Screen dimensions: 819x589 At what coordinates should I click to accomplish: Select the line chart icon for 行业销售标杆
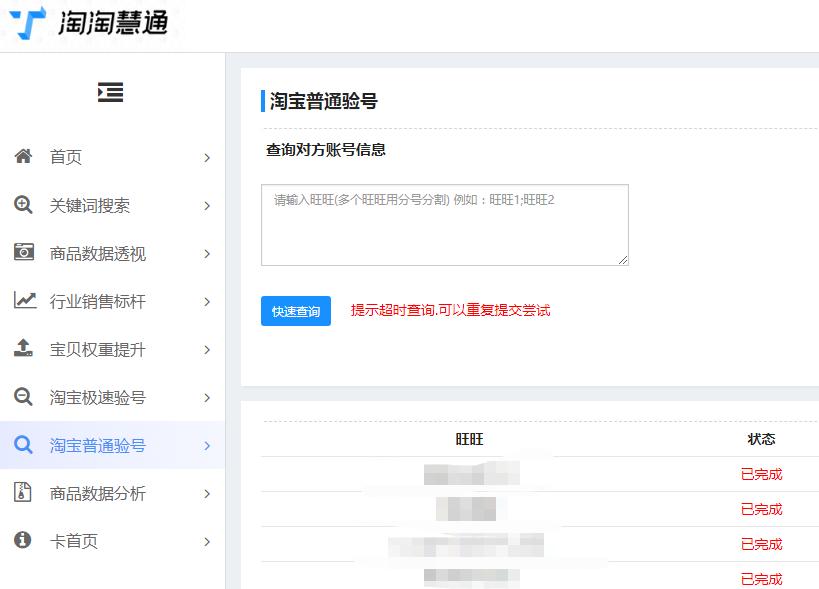(24, 301)
